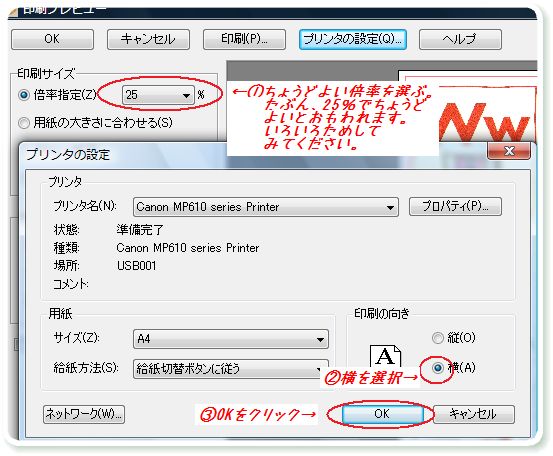553x456 pixels.
Task: Click the プロパティ(P)... button
Action: 455,206
